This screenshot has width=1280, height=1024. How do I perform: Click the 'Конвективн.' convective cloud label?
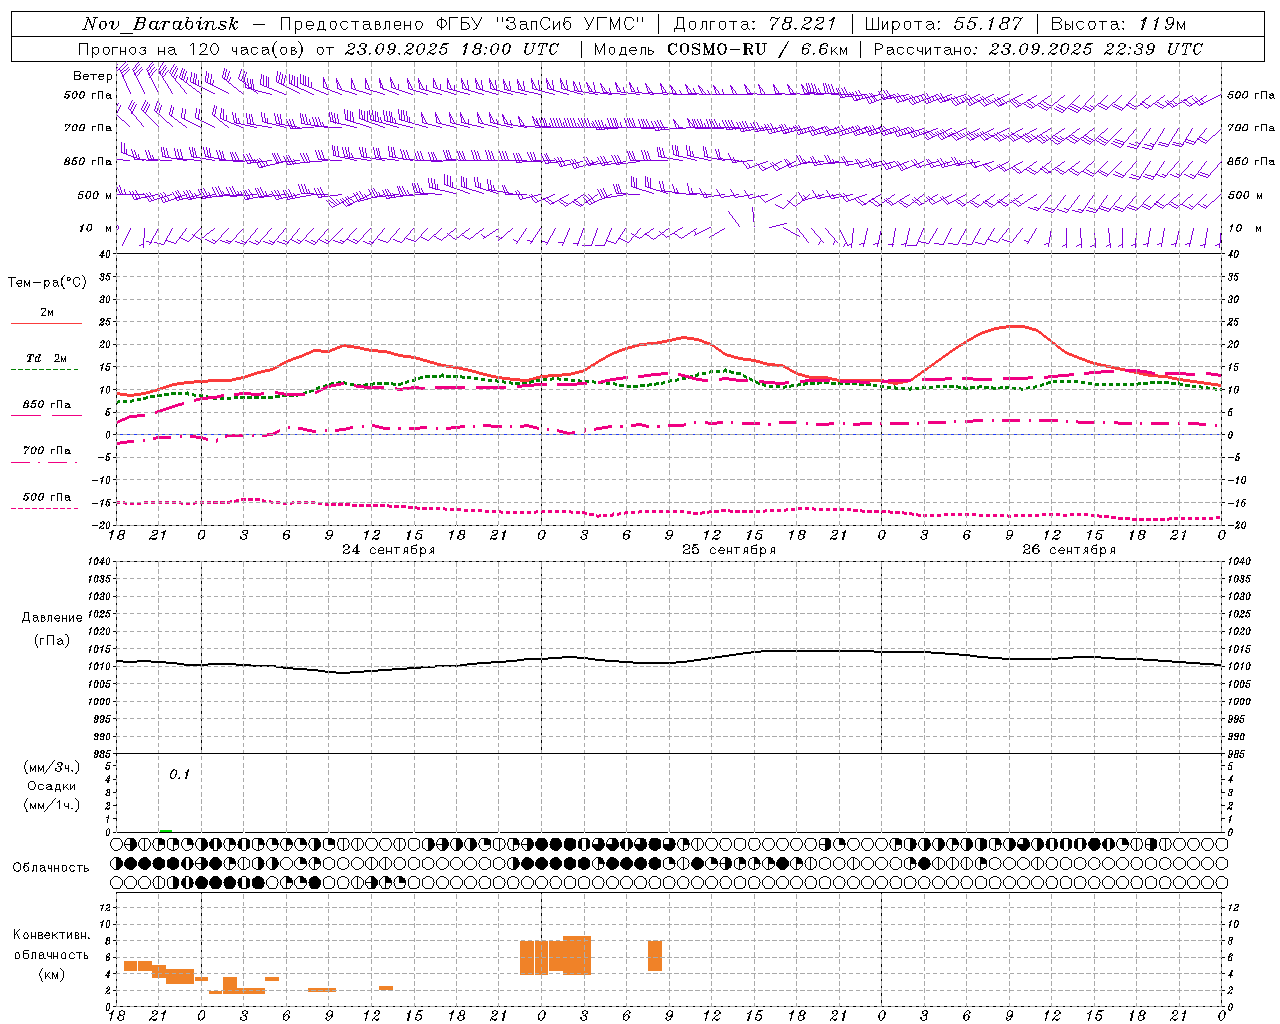click(52, 935)
